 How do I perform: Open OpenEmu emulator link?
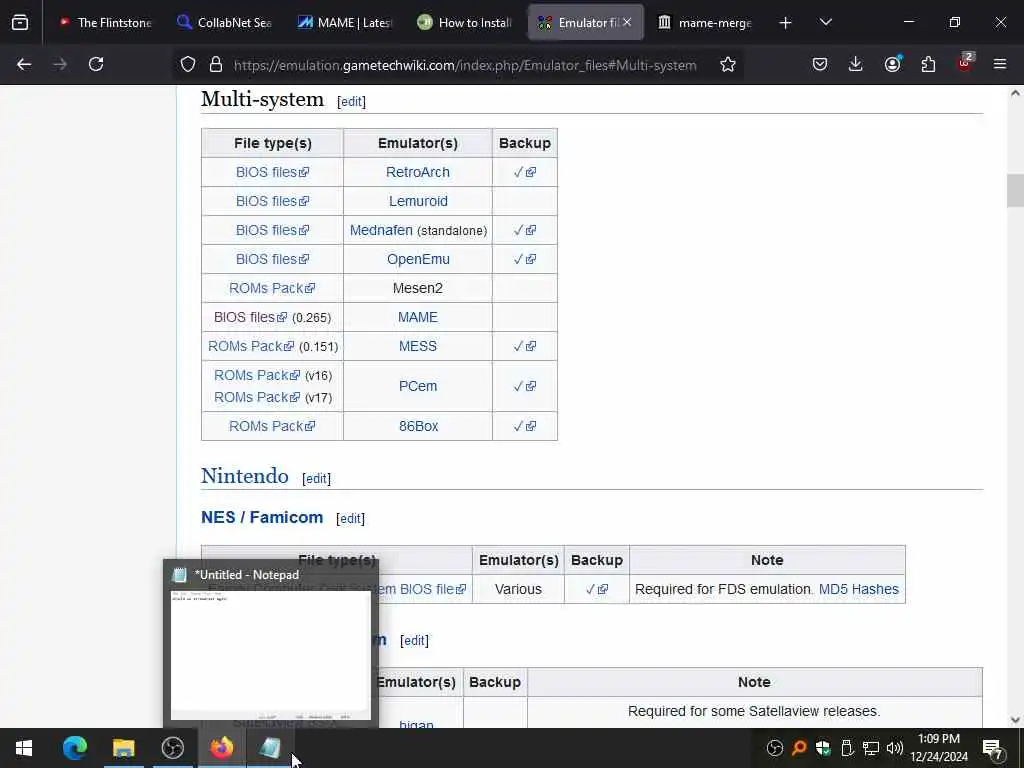click(x=418, y=259)
